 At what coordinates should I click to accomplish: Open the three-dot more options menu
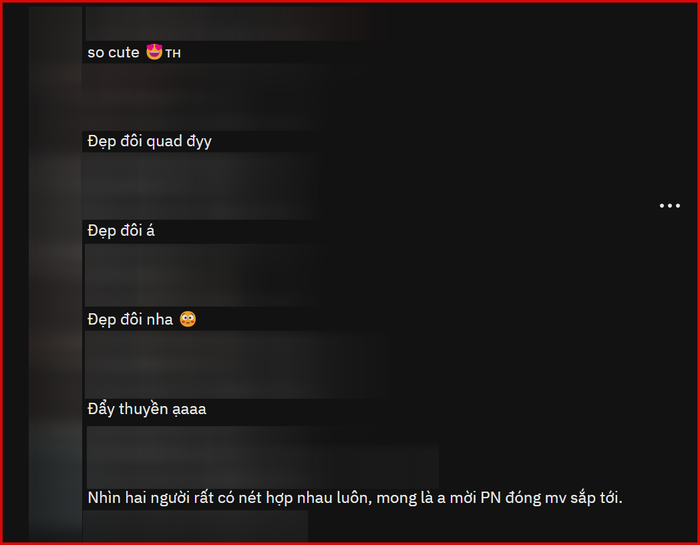coord(670,206)
